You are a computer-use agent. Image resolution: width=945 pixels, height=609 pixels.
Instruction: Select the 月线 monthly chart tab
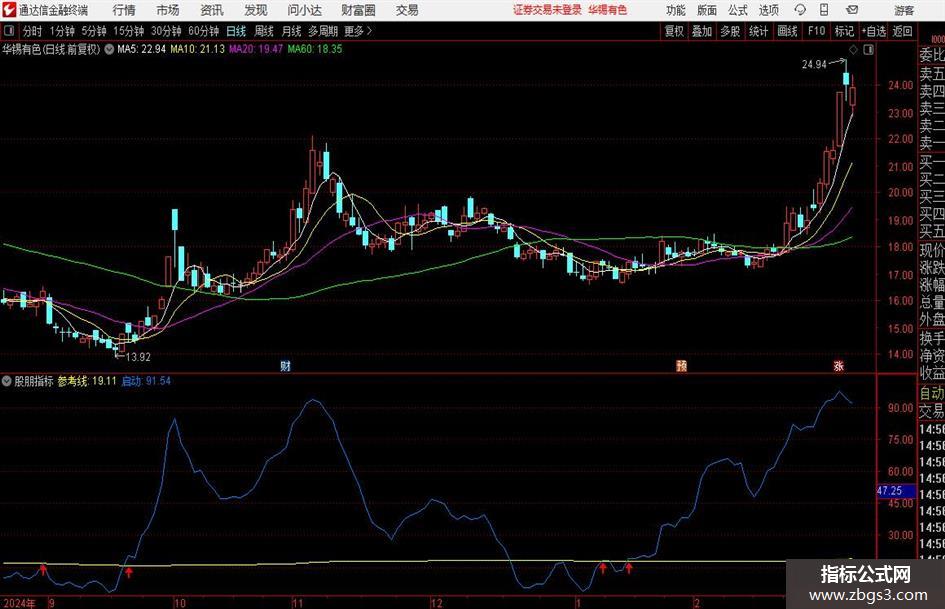pos(291,31)
